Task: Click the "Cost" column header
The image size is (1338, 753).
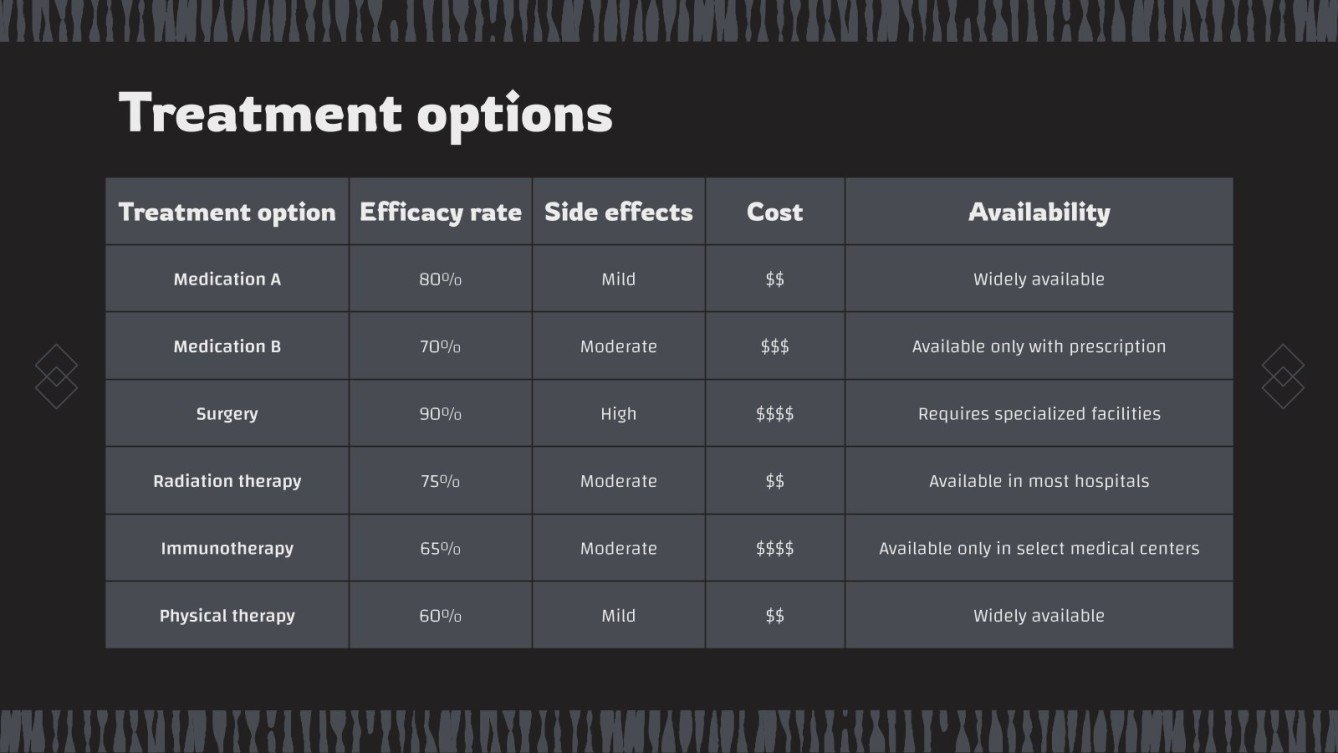Action: point(774,212)
